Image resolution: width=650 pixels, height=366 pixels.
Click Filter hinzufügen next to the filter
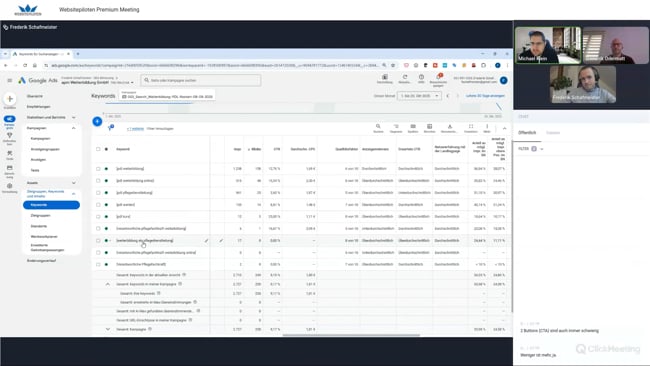click(160, 128)
